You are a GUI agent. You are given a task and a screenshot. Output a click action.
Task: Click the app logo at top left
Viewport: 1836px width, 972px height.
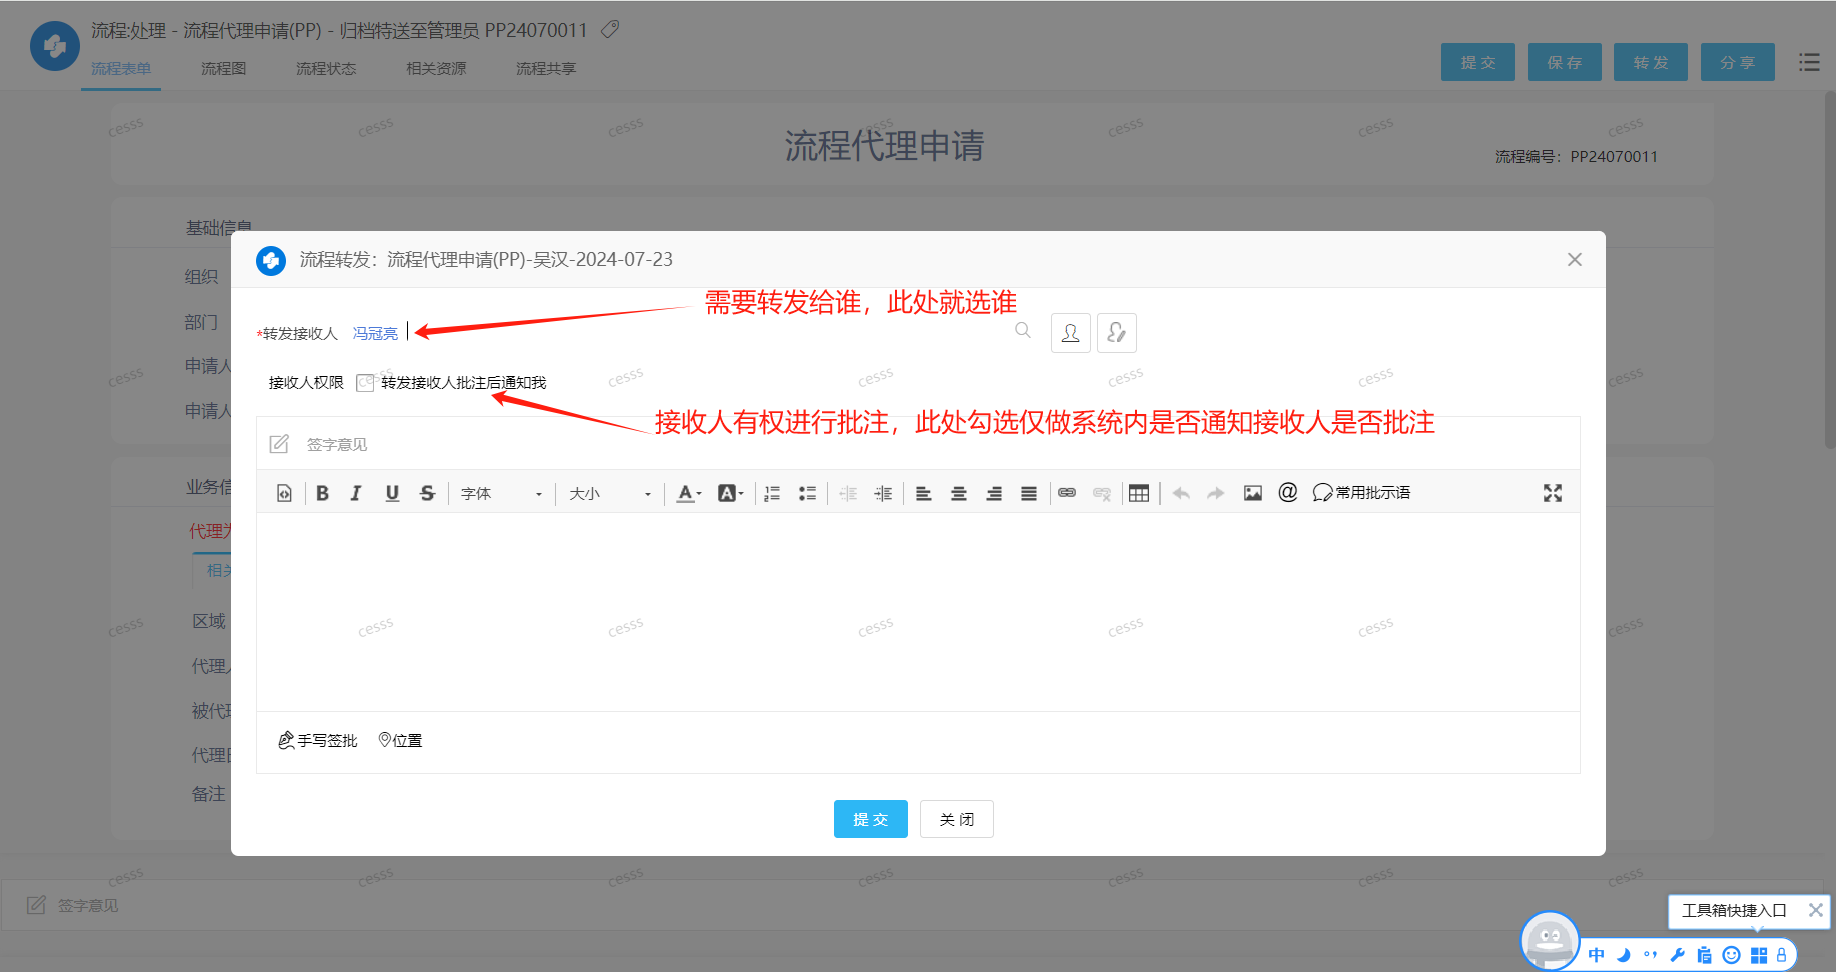55,46
